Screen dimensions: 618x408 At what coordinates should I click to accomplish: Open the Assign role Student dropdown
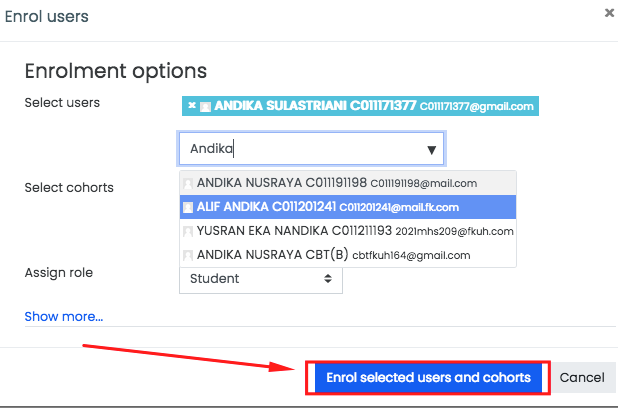[x=260, y=279]
